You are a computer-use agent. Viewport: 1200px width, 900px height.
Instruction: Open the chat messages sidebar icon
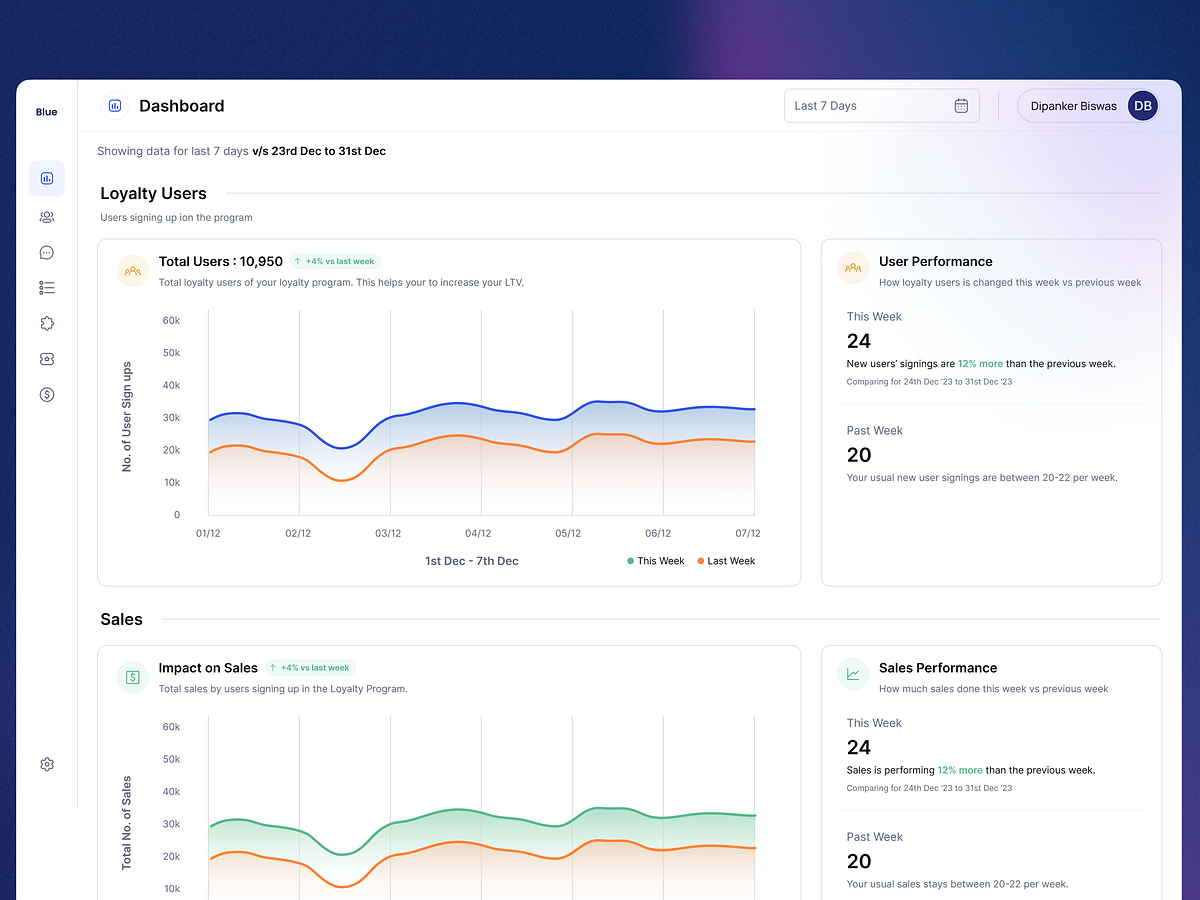tap(46, 252)
